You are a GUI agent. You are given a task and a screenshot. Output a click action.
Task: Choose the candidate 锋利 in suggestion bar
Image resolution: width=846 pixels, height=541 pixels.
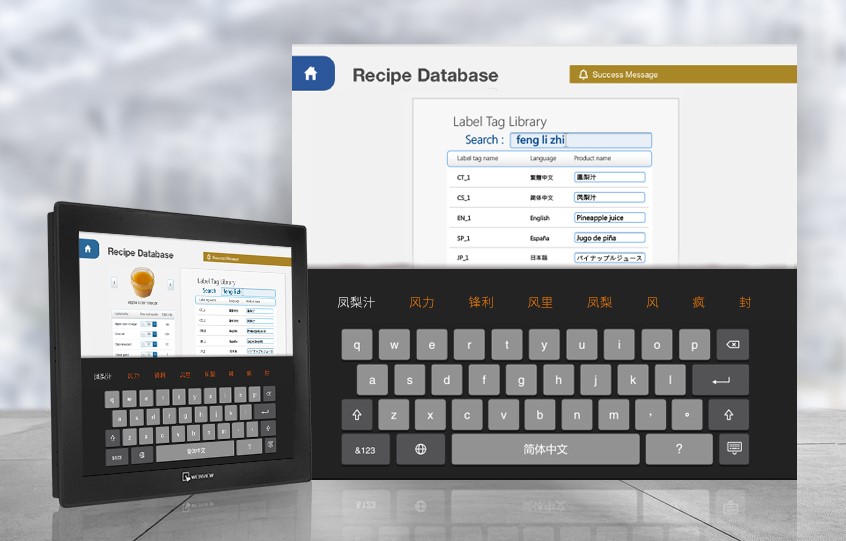pos(481,302)
